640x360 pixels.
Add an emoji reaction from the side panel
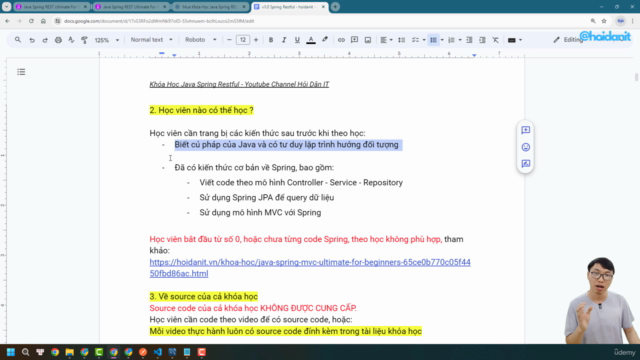[x=526, y=147]
